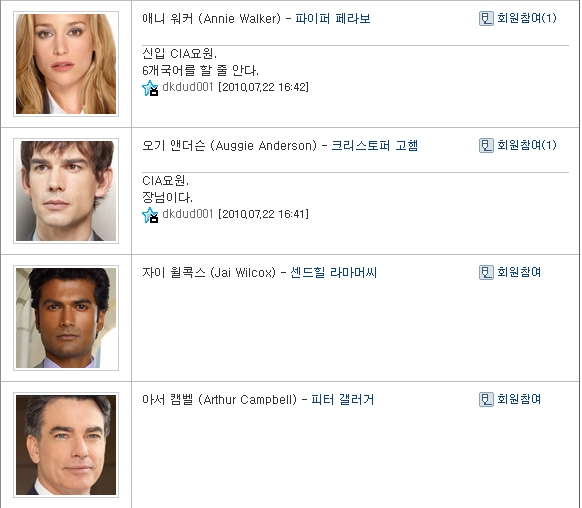Click 회원참여(1) text for Auggie Anderson
The image size is (582, 508).
tap(527, 145)
